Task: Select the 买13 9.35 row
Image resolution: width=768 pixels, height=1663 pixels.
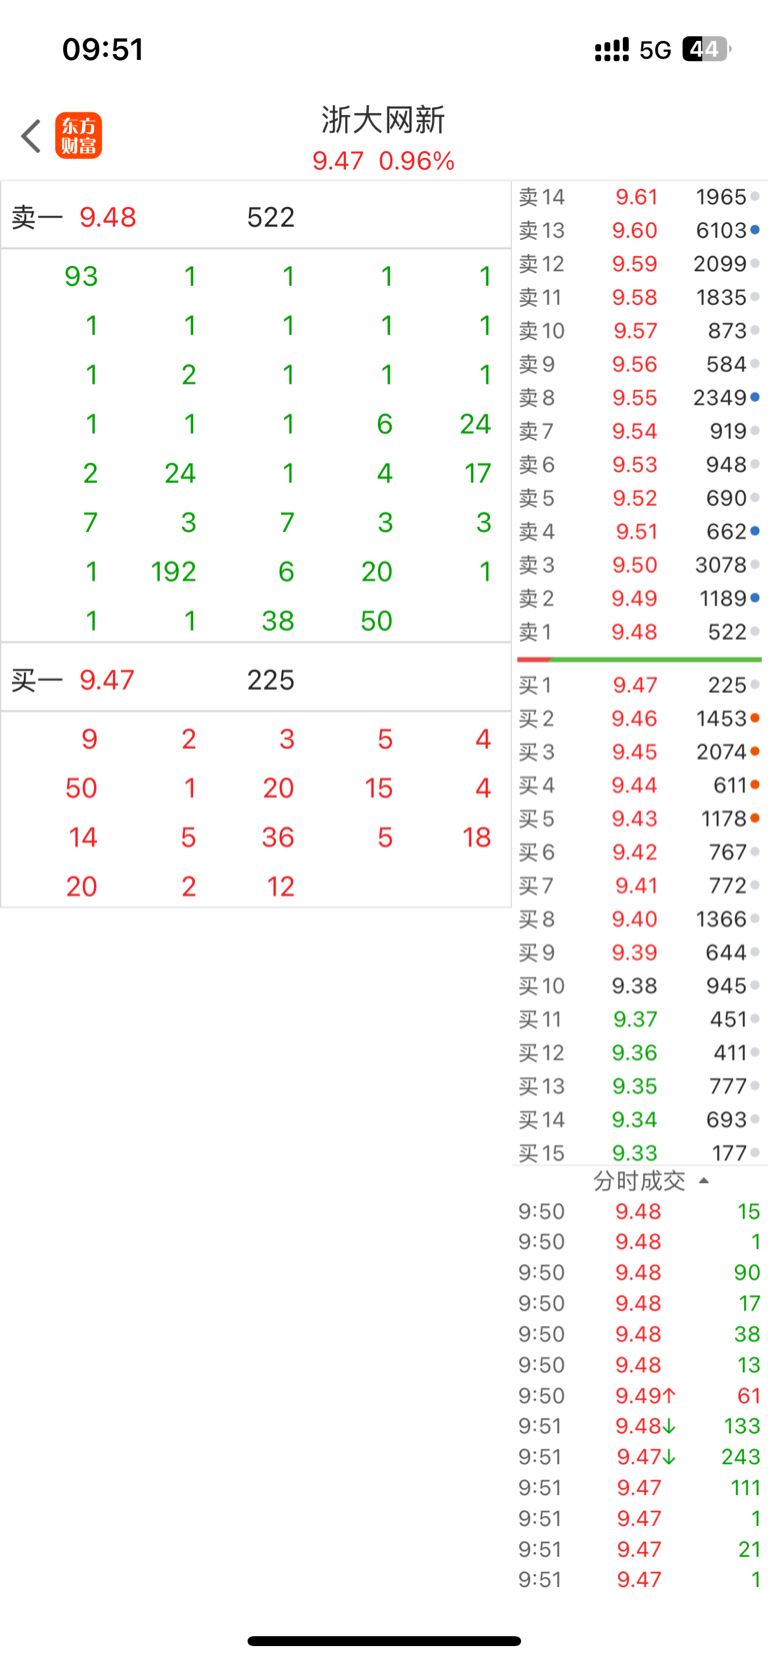Action: (x=640, y=1086)
